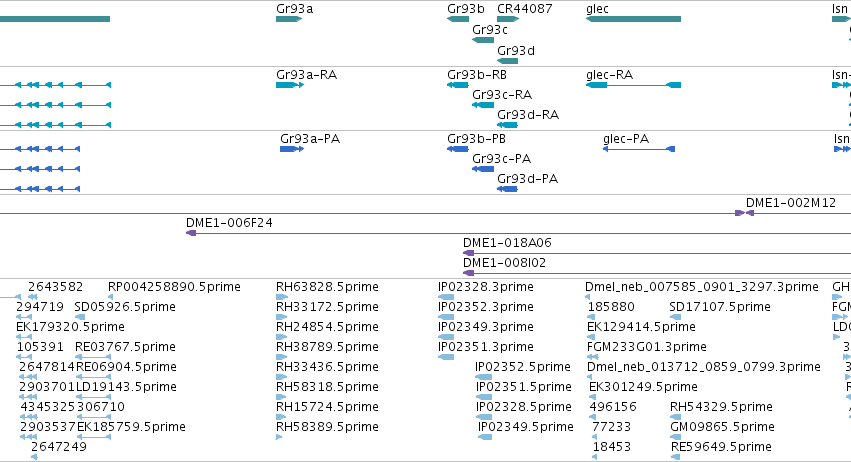Select the glec gene bar
The image size is (851, 462).
(x=633, y=19)
